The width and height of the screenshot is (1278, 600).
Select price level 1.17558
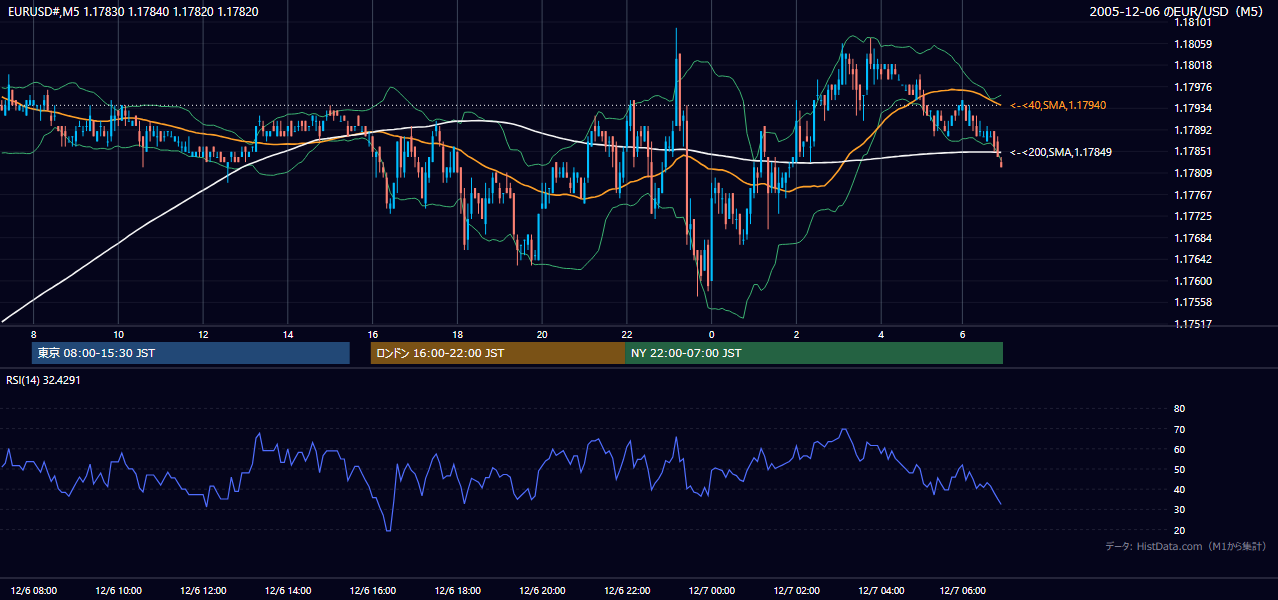1193,302
